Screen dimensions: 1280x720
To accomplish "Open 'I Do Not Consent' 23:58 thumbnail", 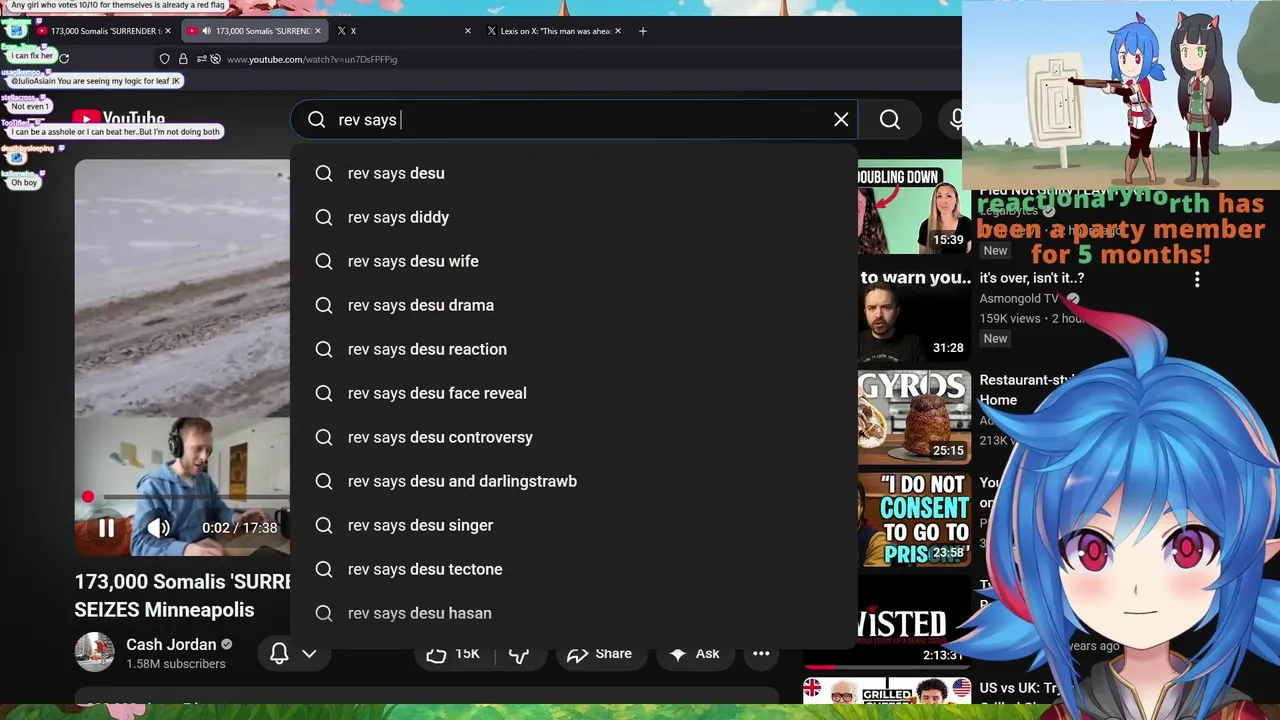I will 914,519.
